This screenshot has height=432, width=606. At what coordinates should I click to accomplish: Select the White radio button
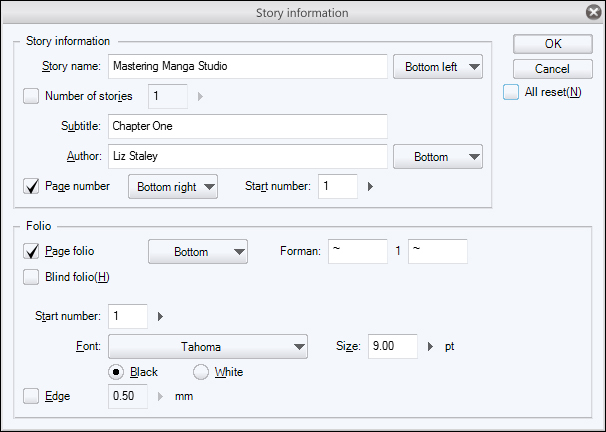point(201,372)
